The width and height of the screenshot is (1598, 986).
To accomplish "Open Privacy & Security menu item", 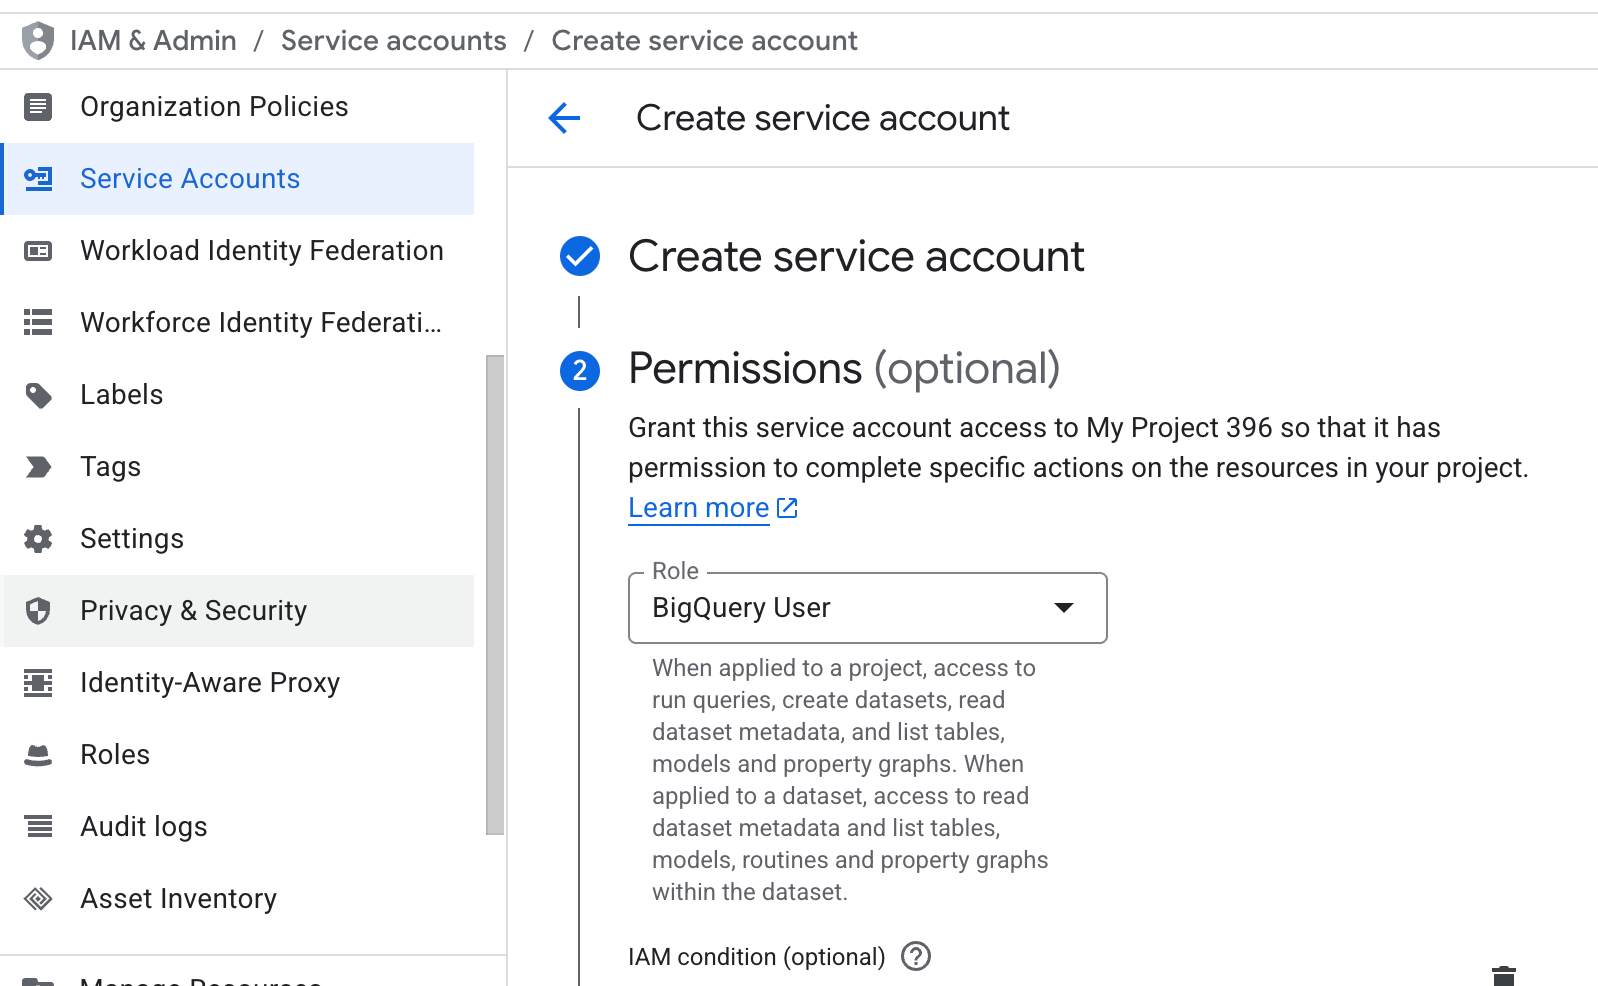I will click(238, 611).
